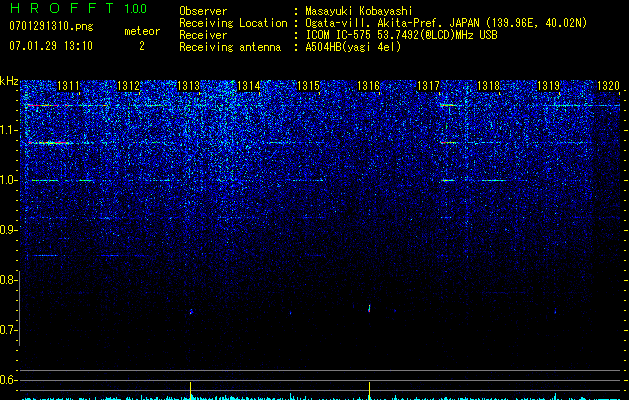Screen dimensions: 629x400
Task: Click the date 07.01.29 13:10 label
Action: 51,46
